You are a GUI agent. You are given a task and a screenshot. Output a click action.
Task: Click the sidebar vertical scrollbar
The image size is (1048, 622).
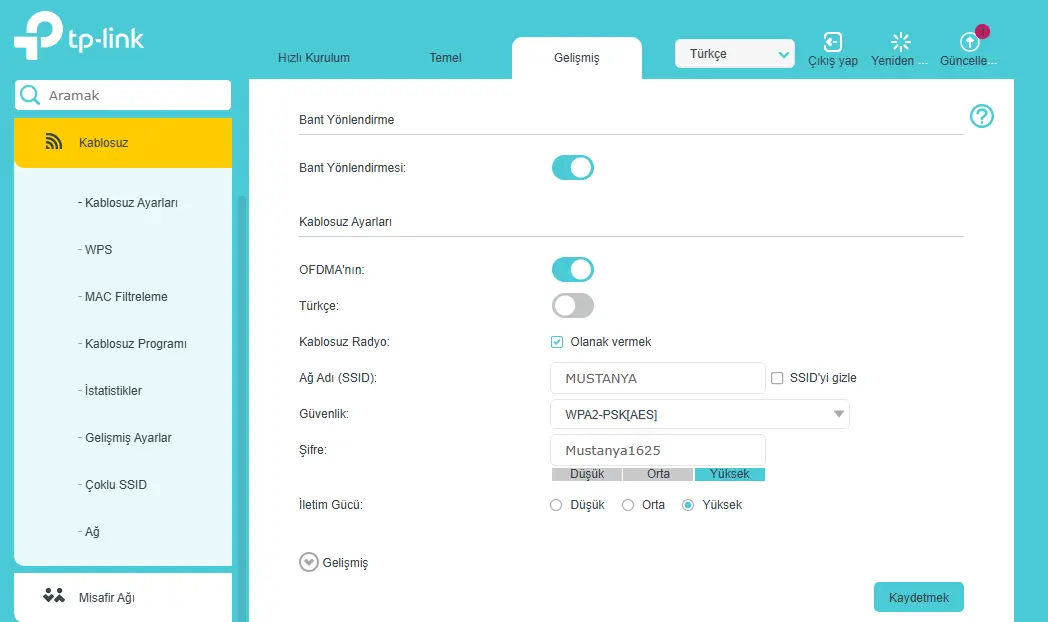pyautogui.click(x=243, y=408)
